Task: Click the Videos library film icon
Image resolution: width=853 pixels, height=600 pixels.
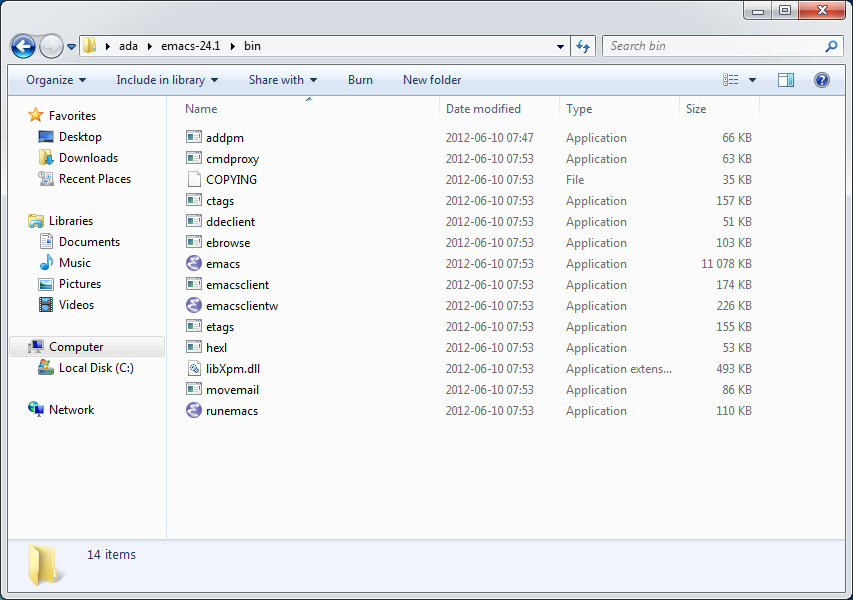Action: [x=46, y=305]
